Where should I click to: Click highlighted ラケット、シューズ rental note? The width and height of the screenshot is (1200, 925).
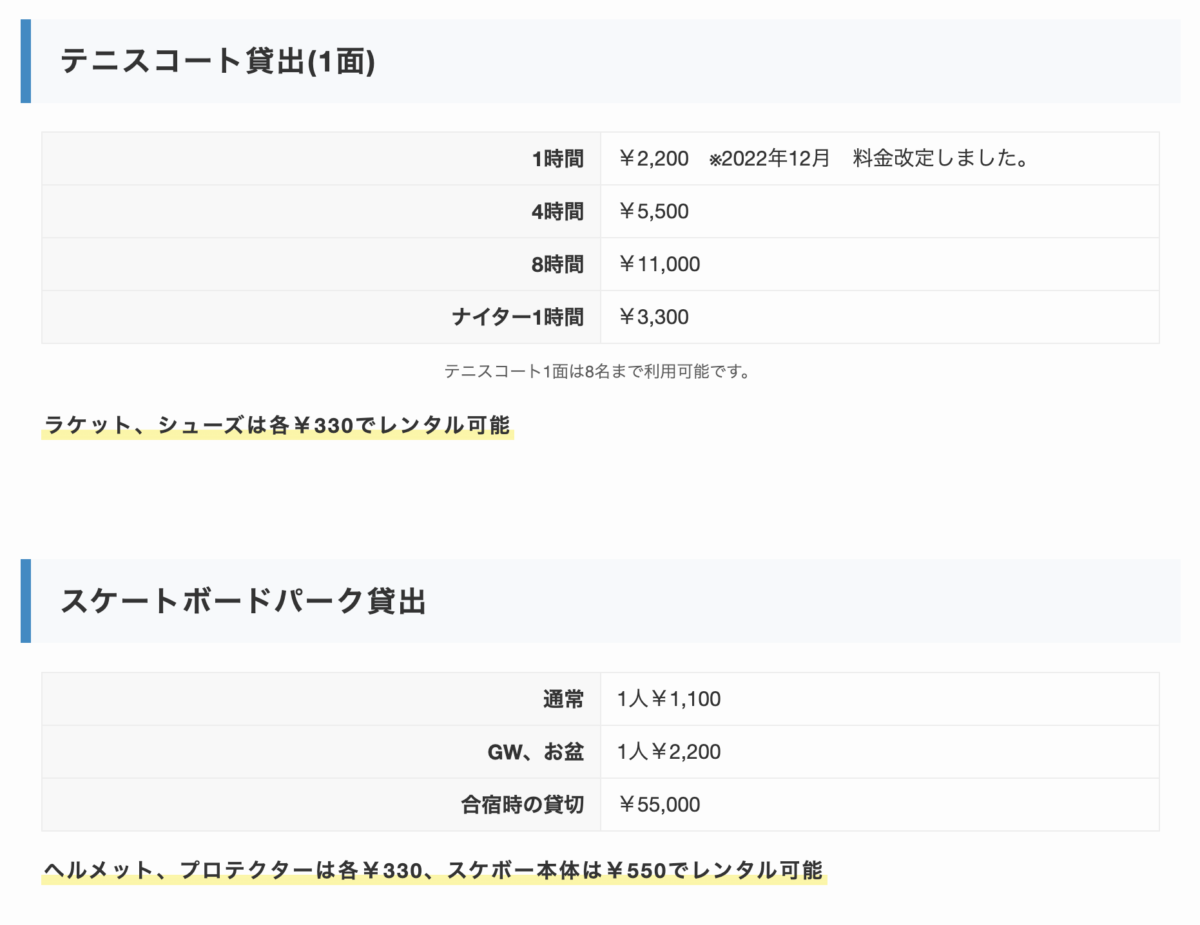point(277,426)
